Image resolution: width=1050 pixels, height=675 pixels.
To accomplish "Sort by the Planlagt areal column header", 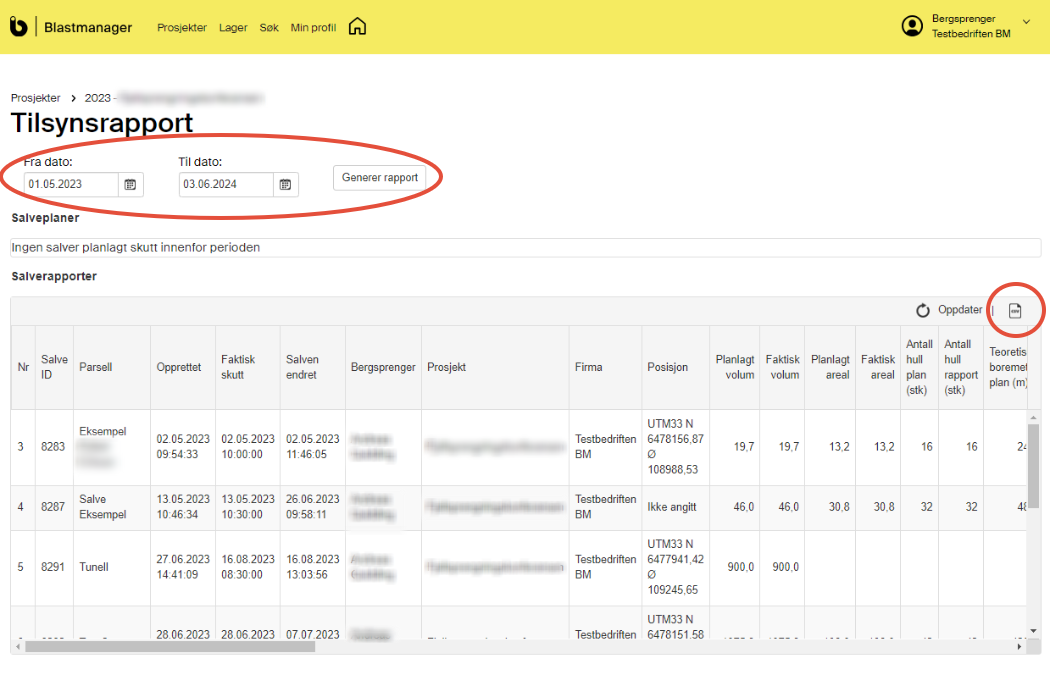I will click(830, 367).
